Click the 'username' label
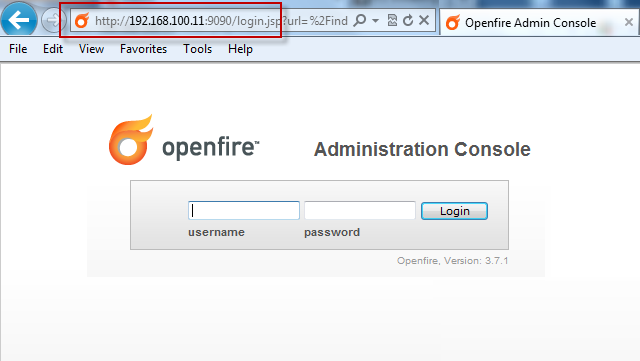 coord(216,232)
